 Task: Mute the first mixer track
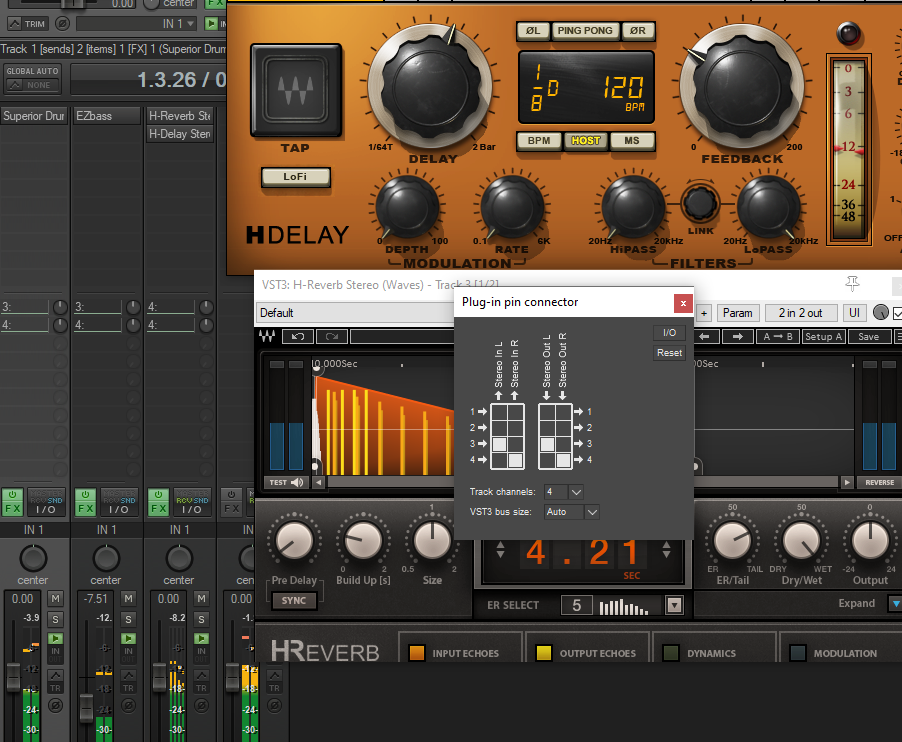click(55, 599)
